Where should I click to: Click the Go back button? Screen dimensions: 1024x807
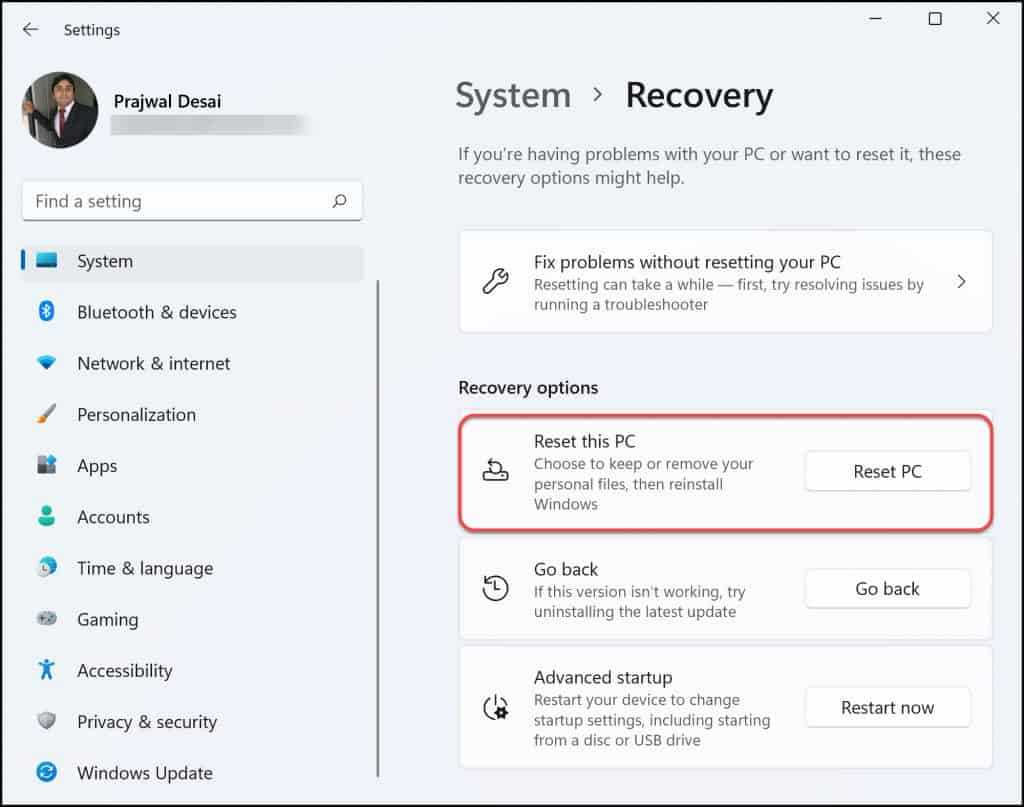click(888, 589)
